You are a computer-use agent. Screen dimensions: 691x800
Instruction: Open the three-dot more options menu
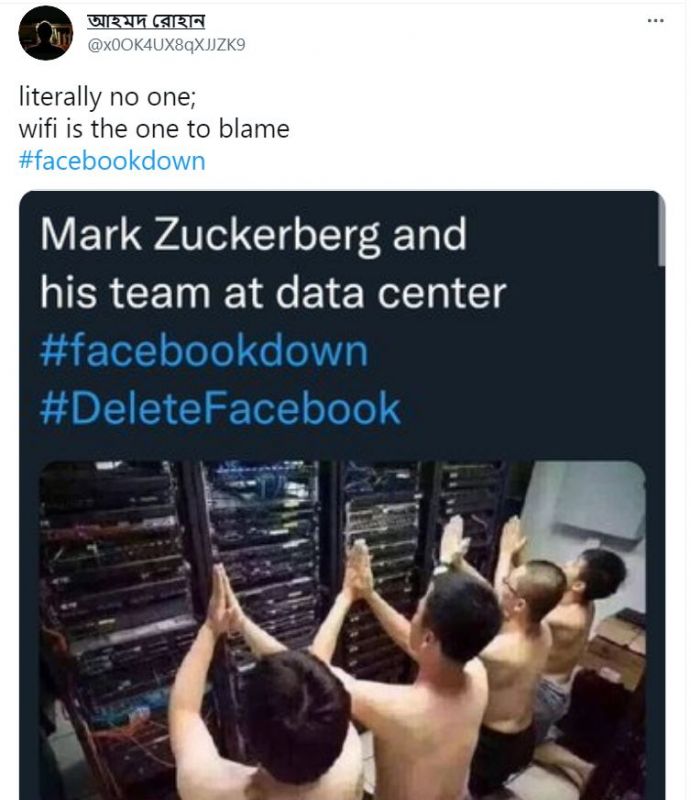coord(655,20)
